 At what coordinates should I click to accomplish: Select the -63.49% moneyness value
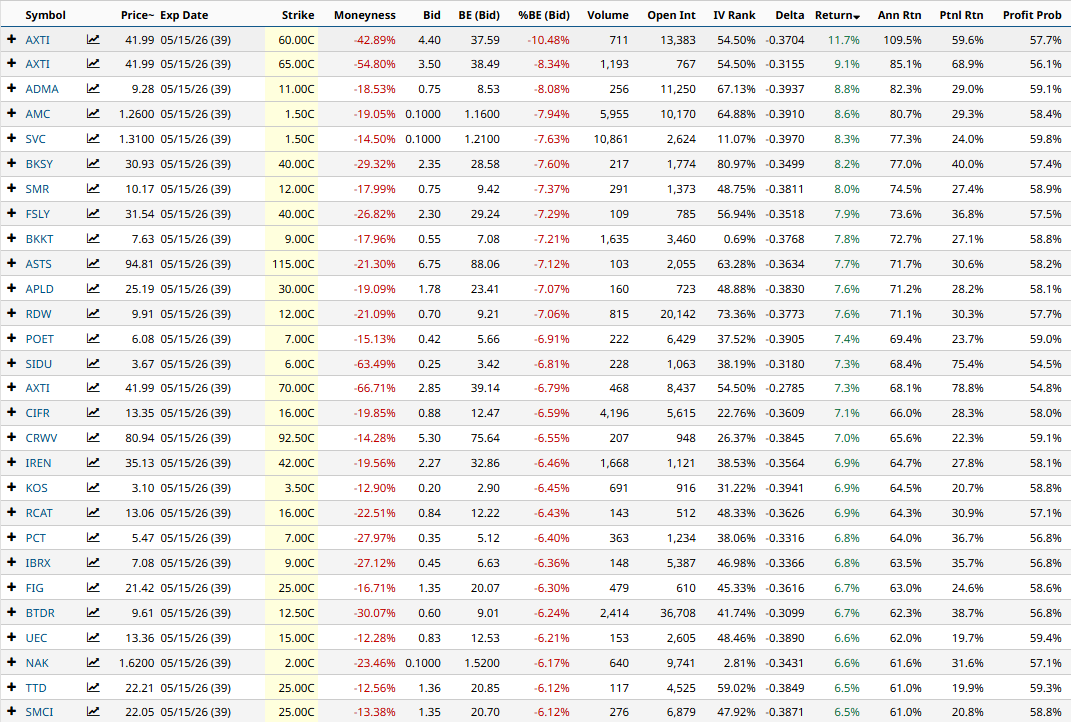(x=374, y=364)
